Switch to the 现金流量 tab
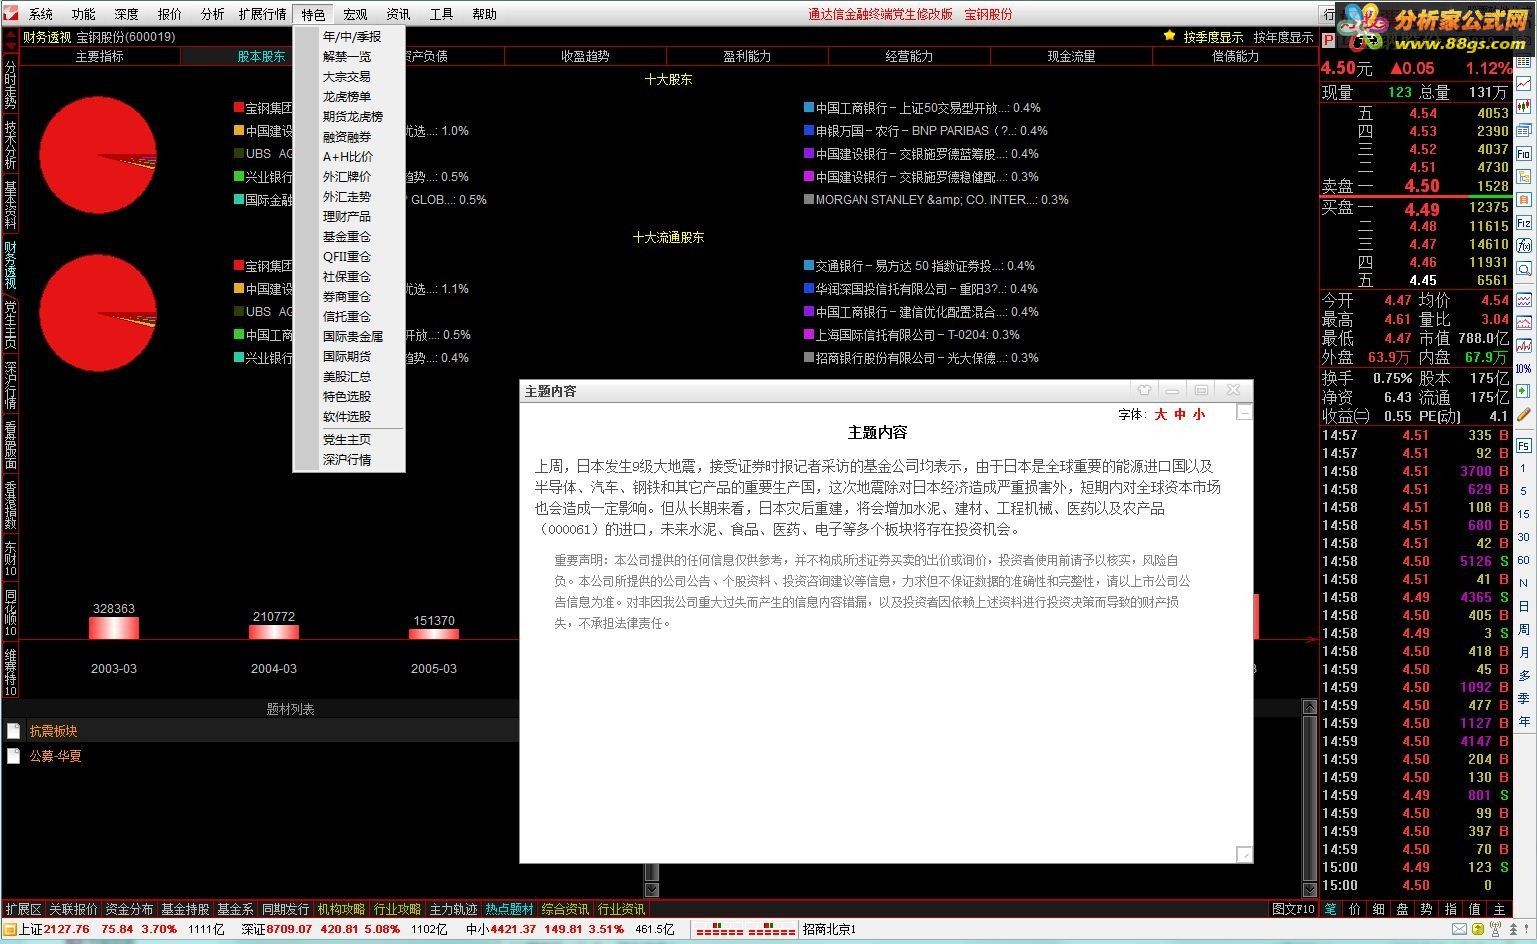The width and height of the screenshot is (1537, 944). (1071, 56)
